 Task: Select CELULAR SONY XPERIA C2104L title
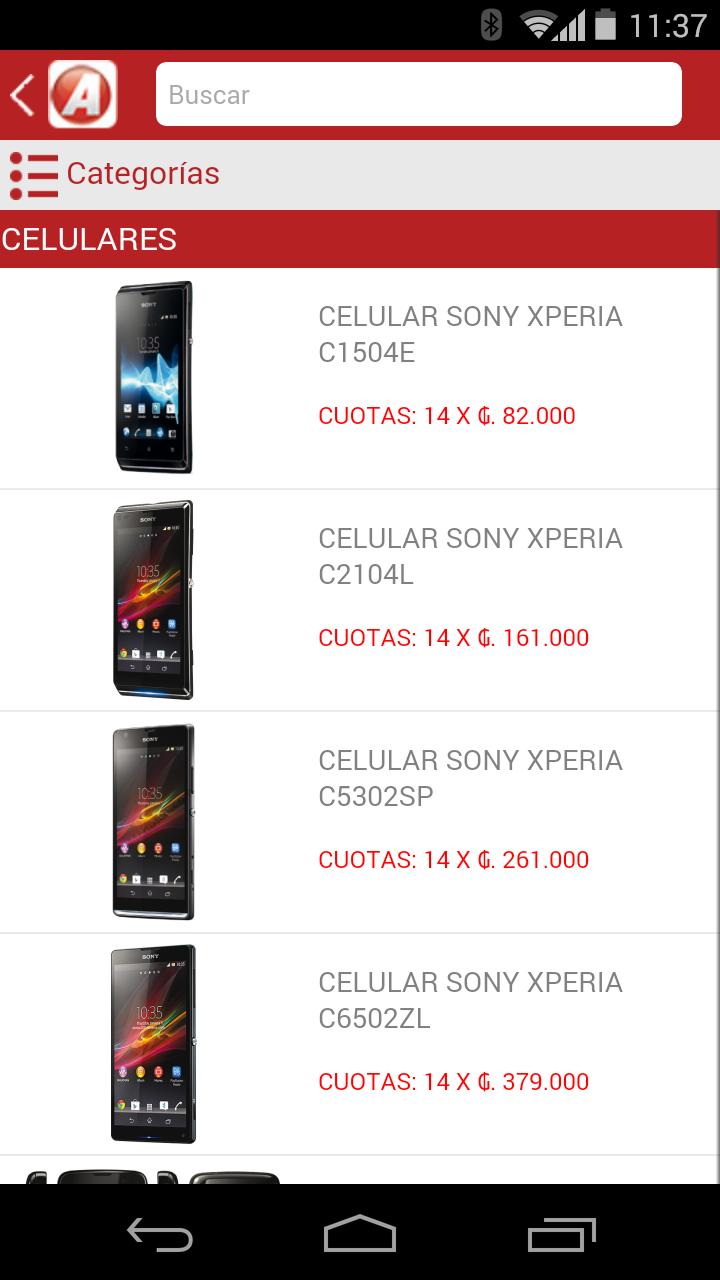coord(470,556)
